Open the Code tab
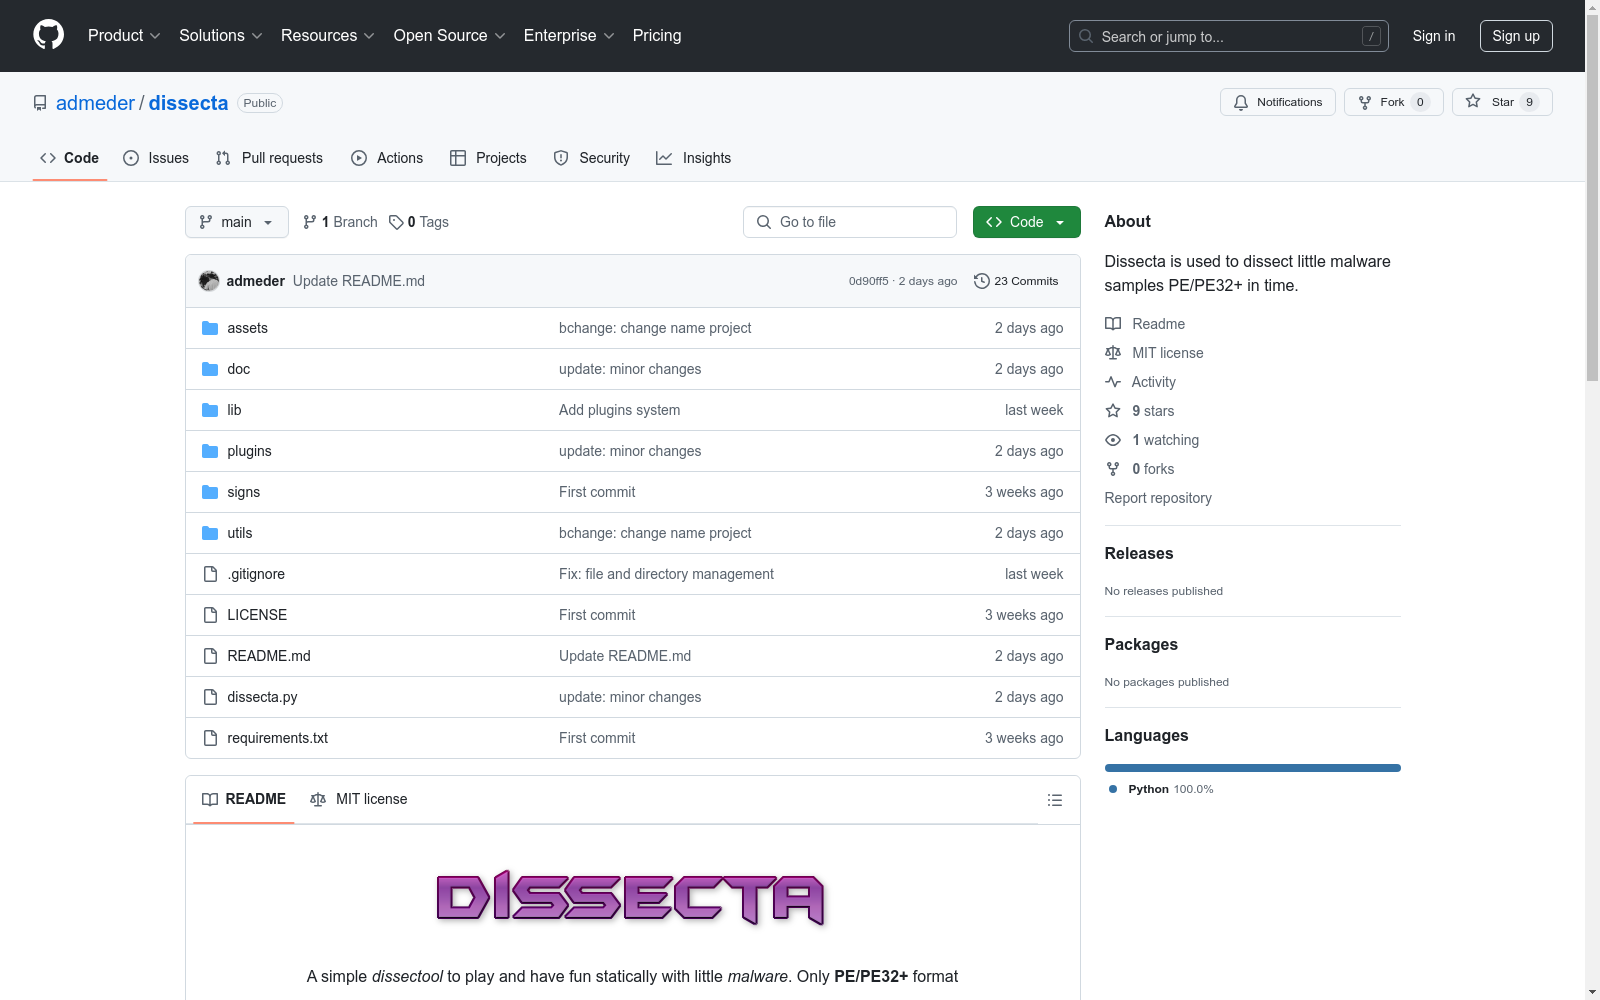The width and height of the screenshot is (1600, 1000). [70, 158]
